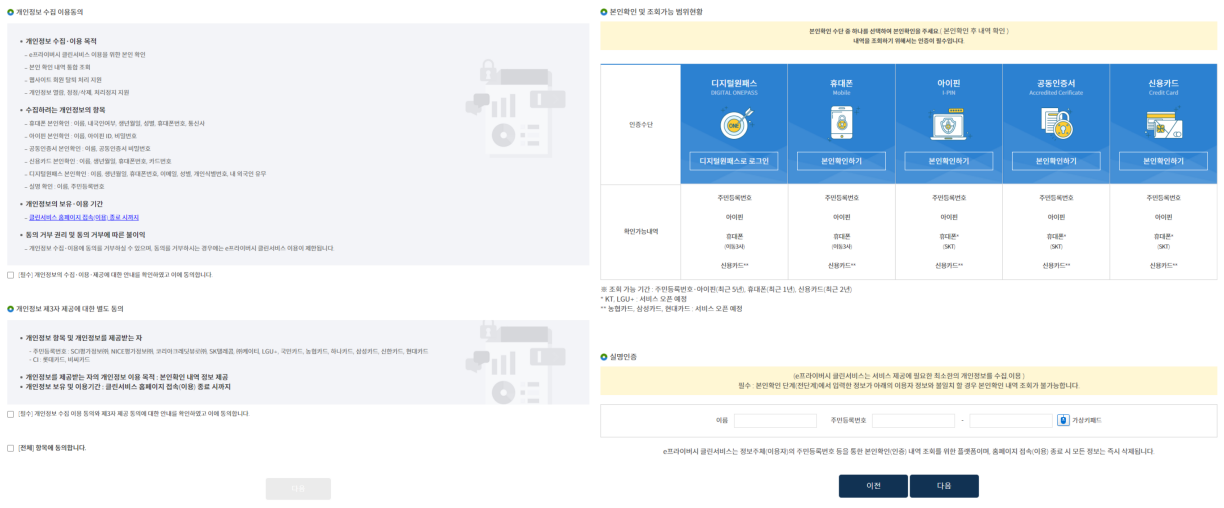Viewport: 1224px width, 508px height.
Task: Click 본인확인하기 under 아이핀 I-PIN
Action: (948, 161)
